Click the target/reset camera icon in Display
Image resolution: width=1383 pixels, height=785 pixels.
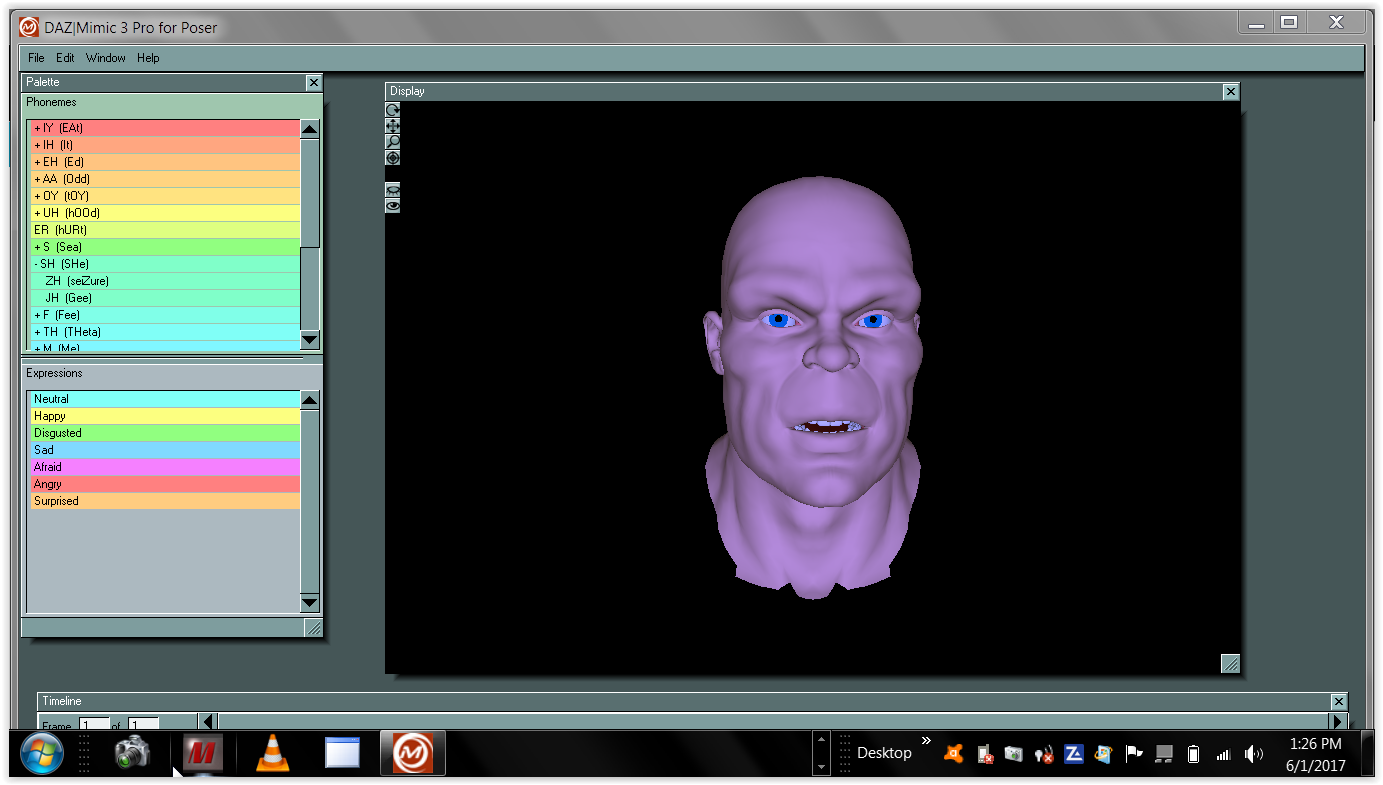point(393,158)
